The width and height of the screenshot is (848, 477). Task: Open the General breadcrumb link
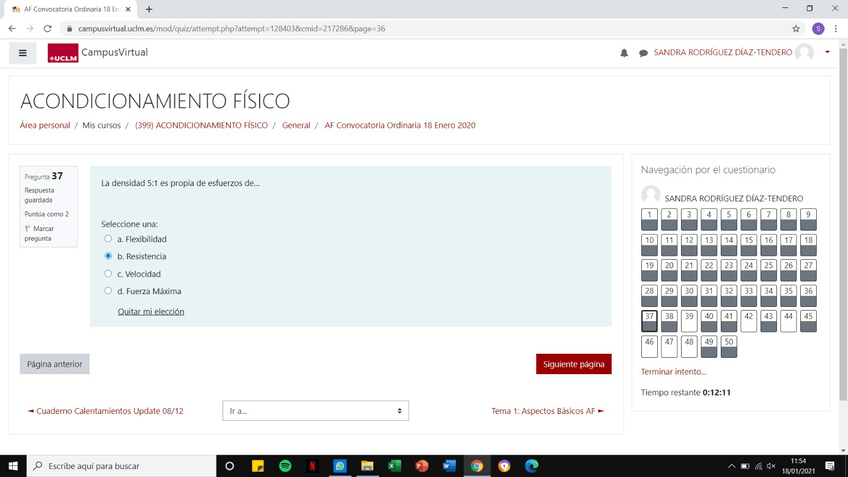[x=296, y=125]
